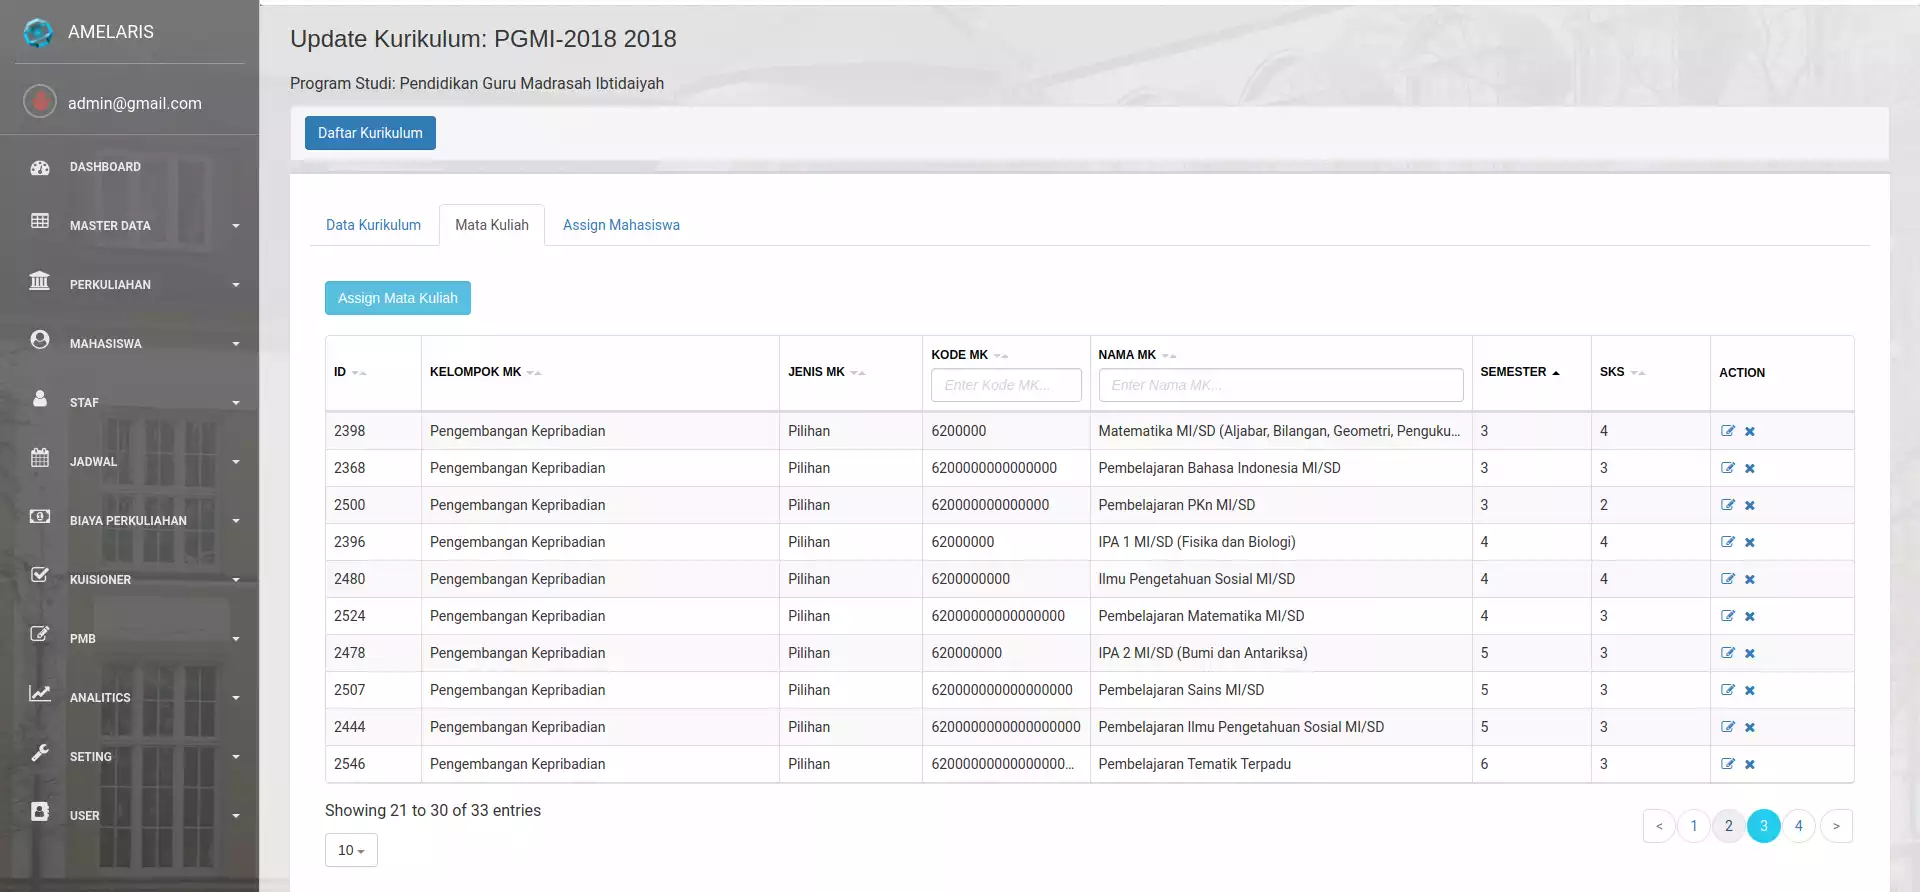Image resolution: width=1920 pixels, height=892 pixels.
Task: Delete row 2546 Pembelajaran Tematik Terpadu
Action: coord(1750,765)
